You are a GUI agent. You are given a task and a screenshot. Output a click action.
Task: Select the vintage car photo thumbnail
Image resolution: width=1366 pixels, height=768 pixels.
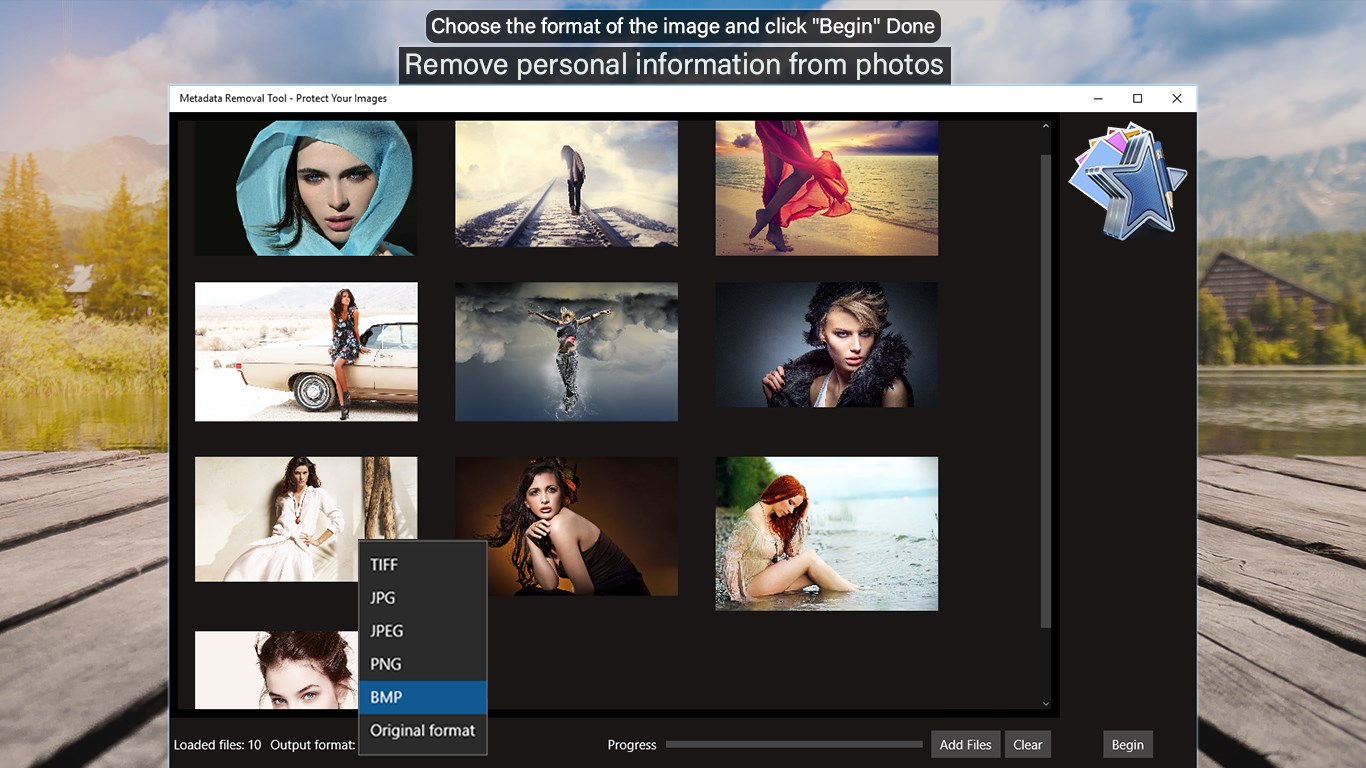pyautogui.click(x=306, y=351)
